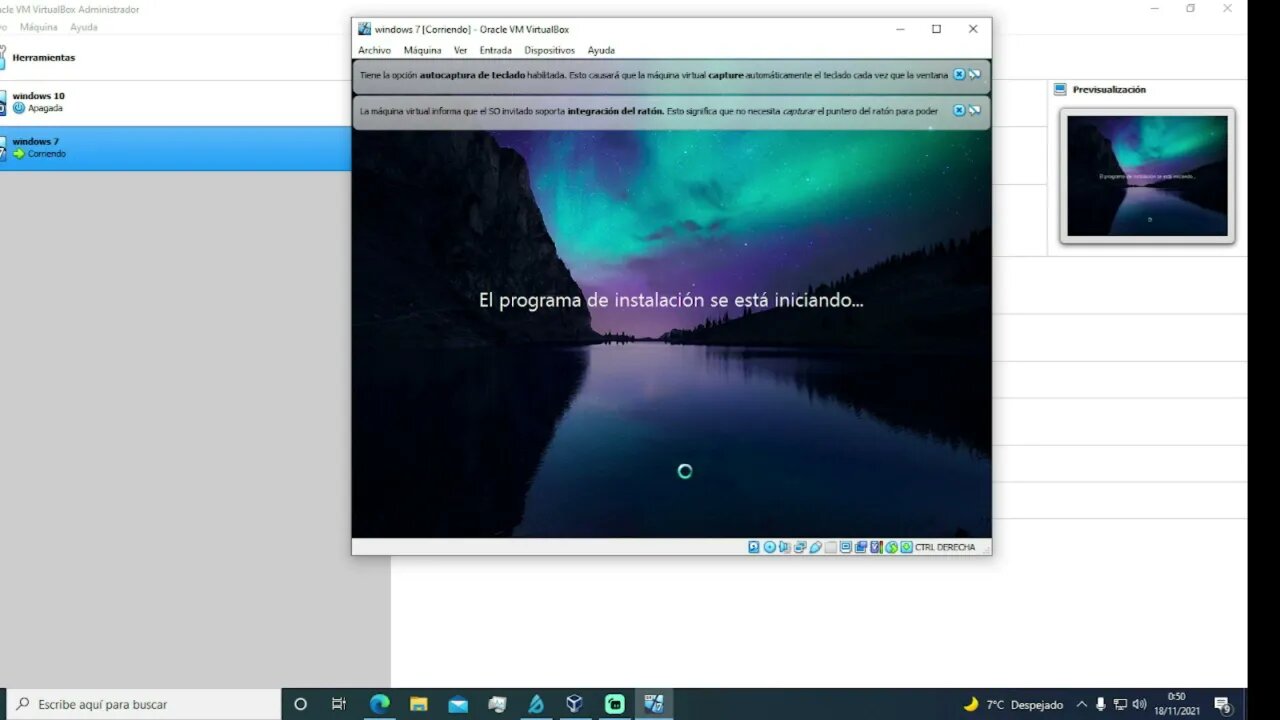1280x720 pixels.
Task: Open the network tray icon
Action: coord(1120,704)
